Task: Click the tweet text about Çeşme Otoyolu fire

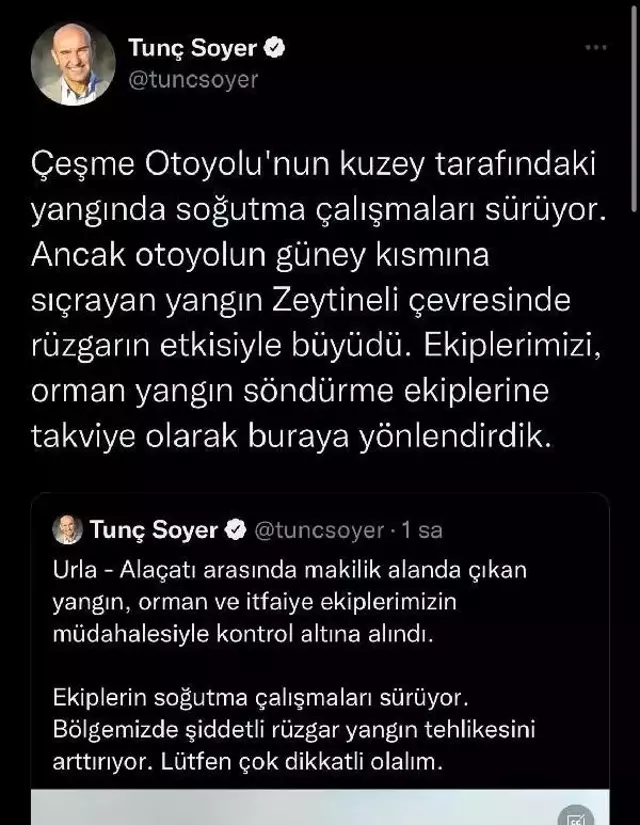Action: pyautogui.click(x=320, y=295)
